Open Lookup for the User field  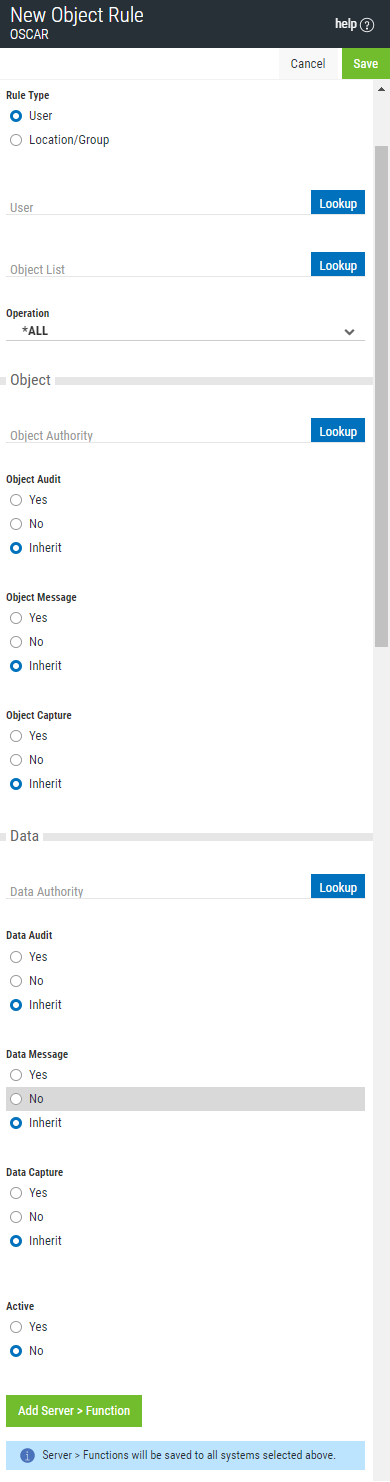pos(338,202)
